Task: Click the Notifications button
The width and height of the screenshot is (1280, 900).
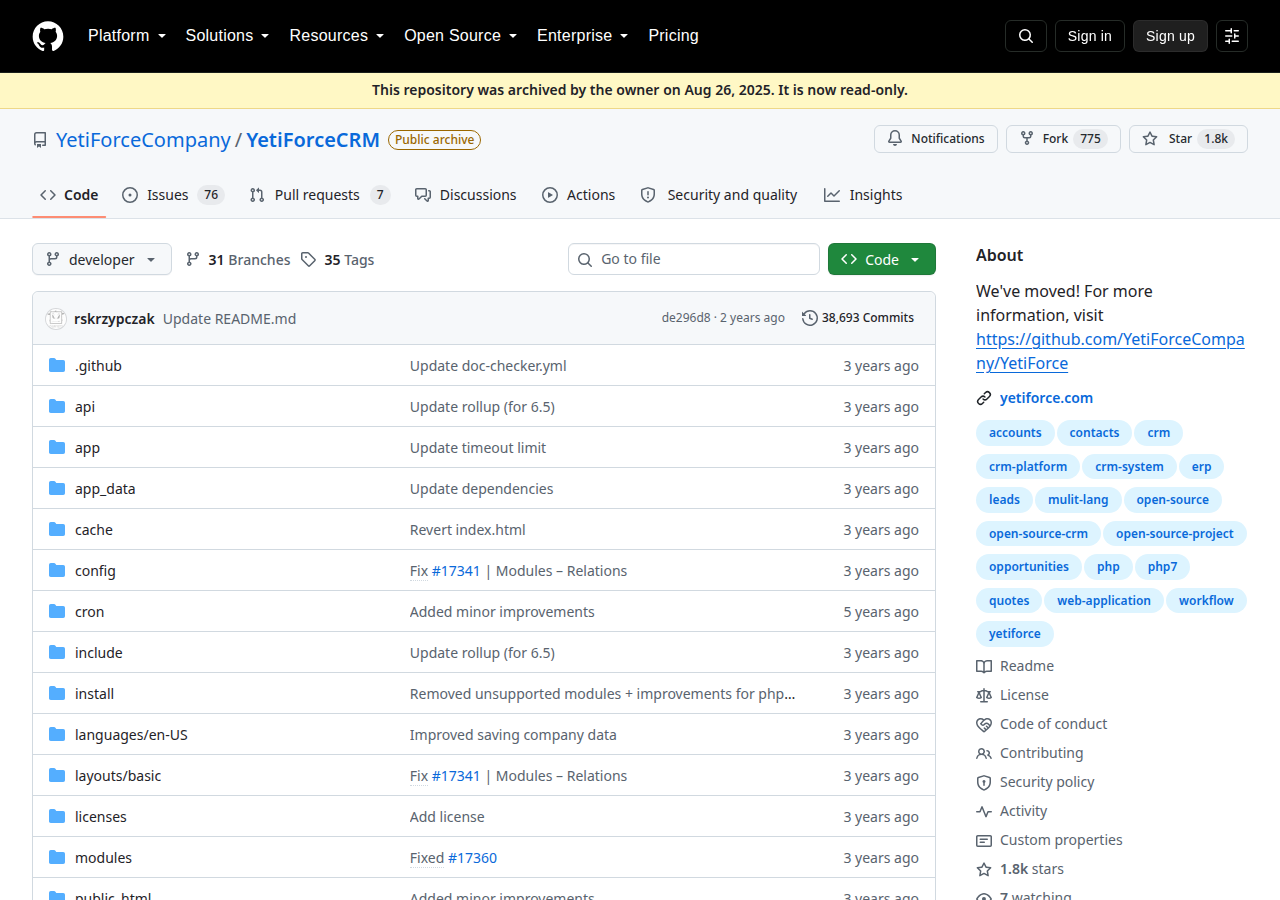Action: pyautogui.click(x=935, y=139)
